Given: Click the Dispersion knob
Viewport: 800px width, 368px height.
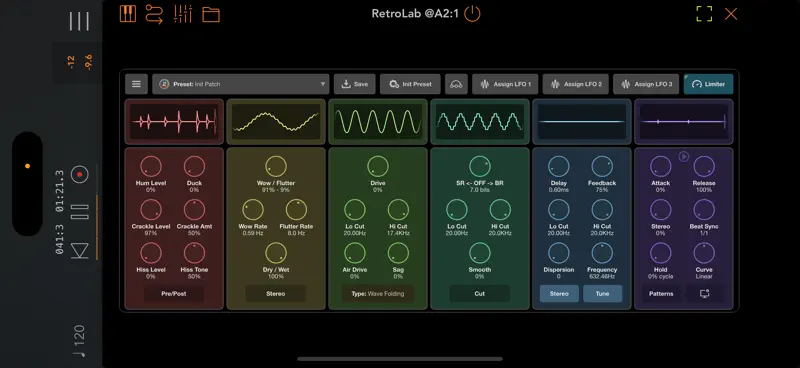Looking at the screenshot, I should click(x=559, y=253).
